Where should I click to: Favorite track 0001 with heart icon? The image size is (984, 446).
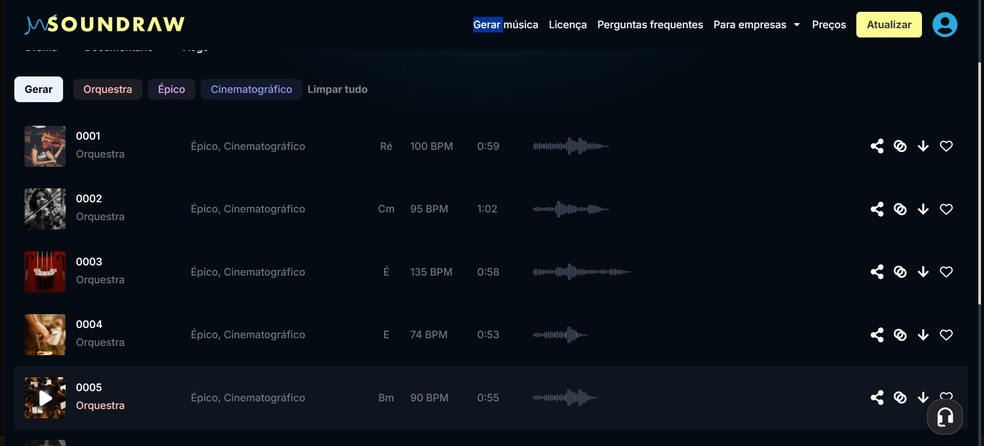946,146
